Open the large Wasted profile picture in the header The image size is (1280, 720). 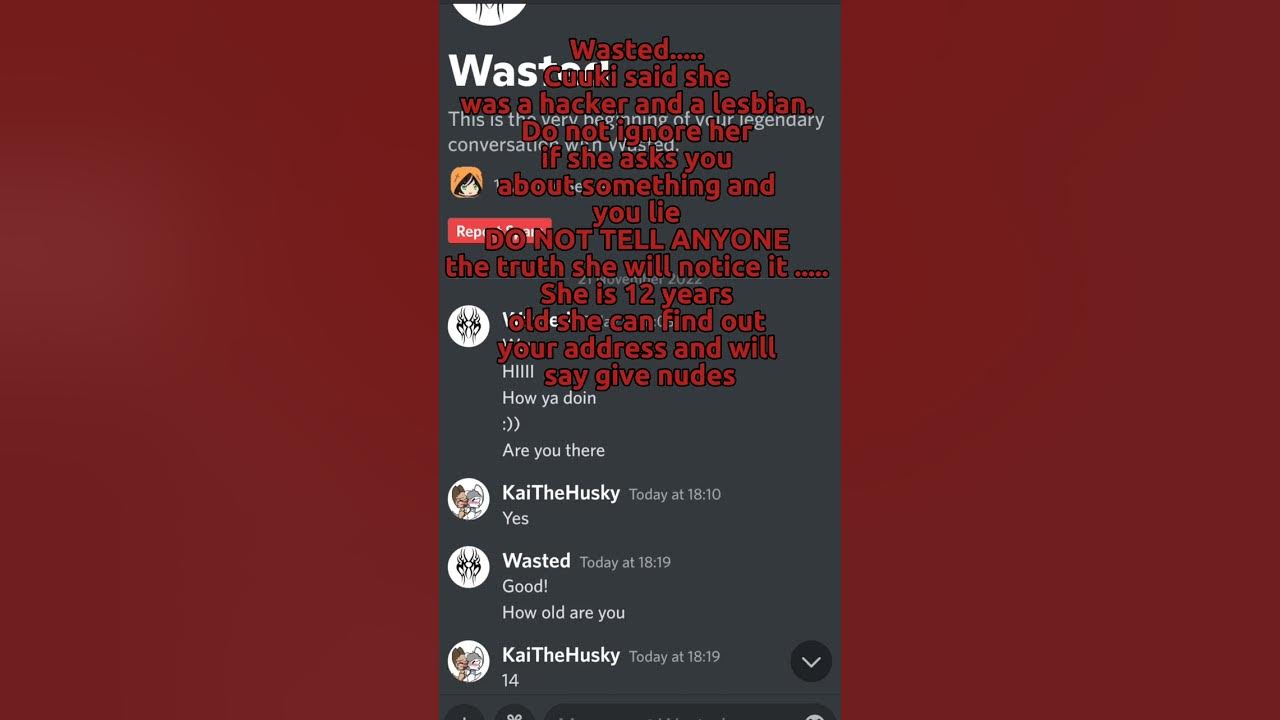[x=489, y=12]
